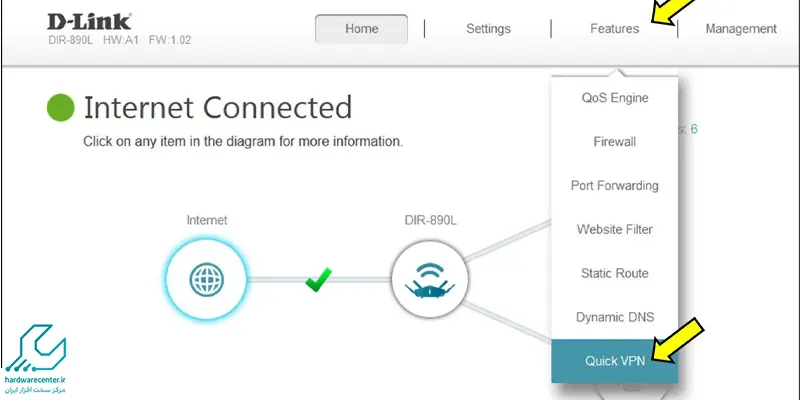Select Quick VPN menu entry
Viewport: 800px width, 400px height.
615,361
